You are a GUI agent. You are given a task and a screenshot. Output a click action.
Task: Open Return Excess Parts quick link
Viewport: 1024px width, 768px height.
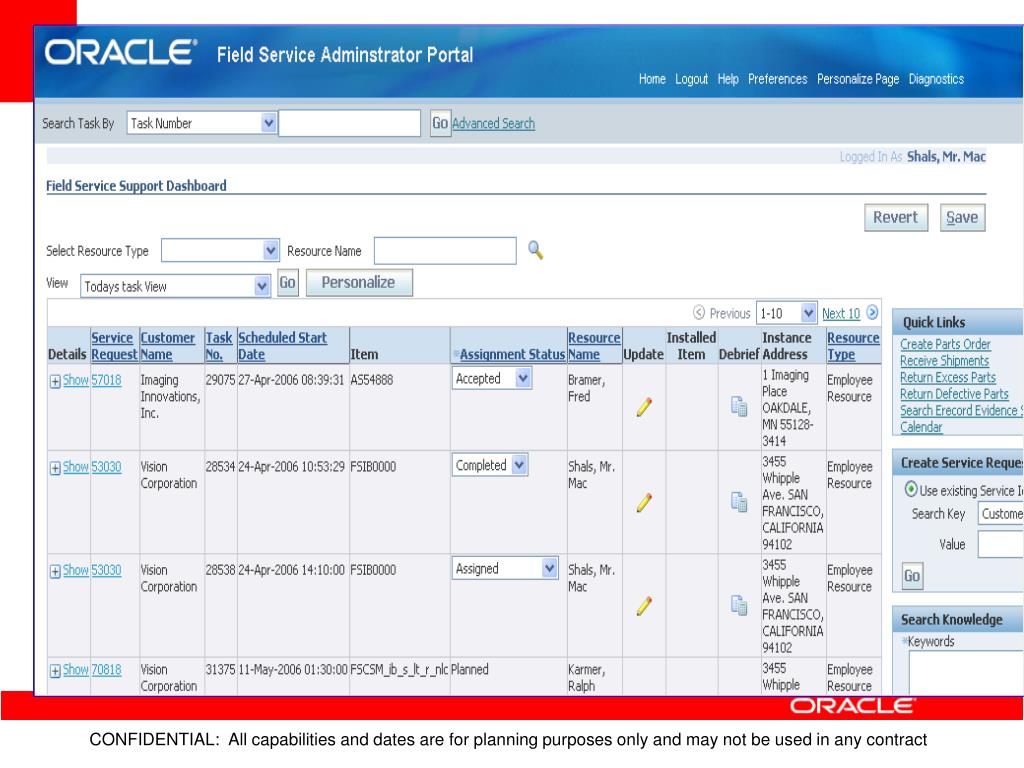pyautogui.click(x=948, y=377)
